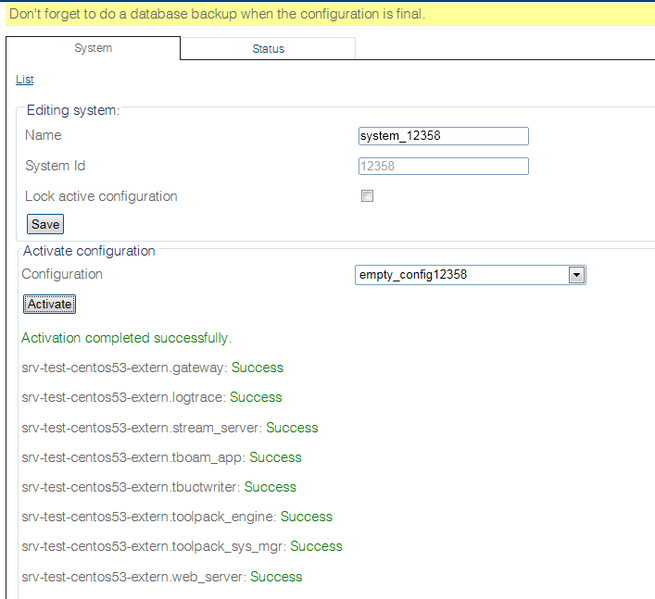Image resolution: width=655 pixels, height=599 pixels.
Task: Switch to the System tab
Action: (93, 48)
